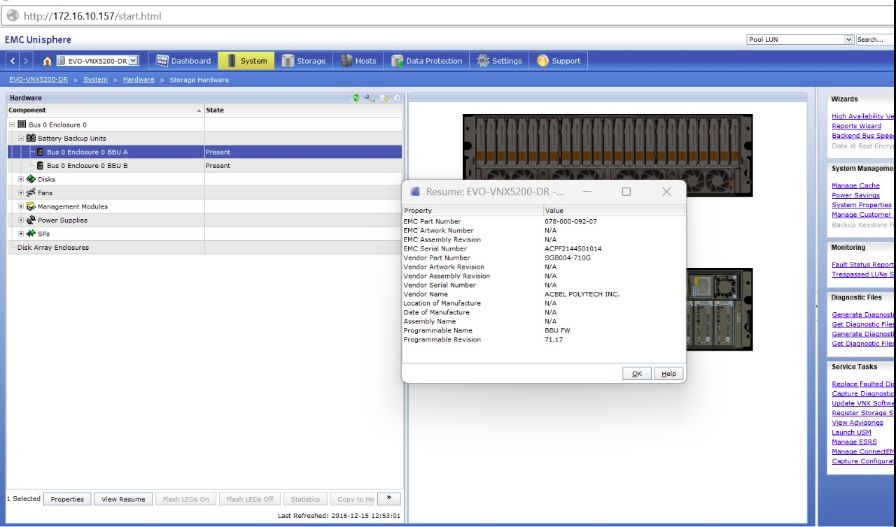Collapse the Bus 0 Enclosure 0 node
This screenshot has height=527, width=896.
(x=11, y=124)
